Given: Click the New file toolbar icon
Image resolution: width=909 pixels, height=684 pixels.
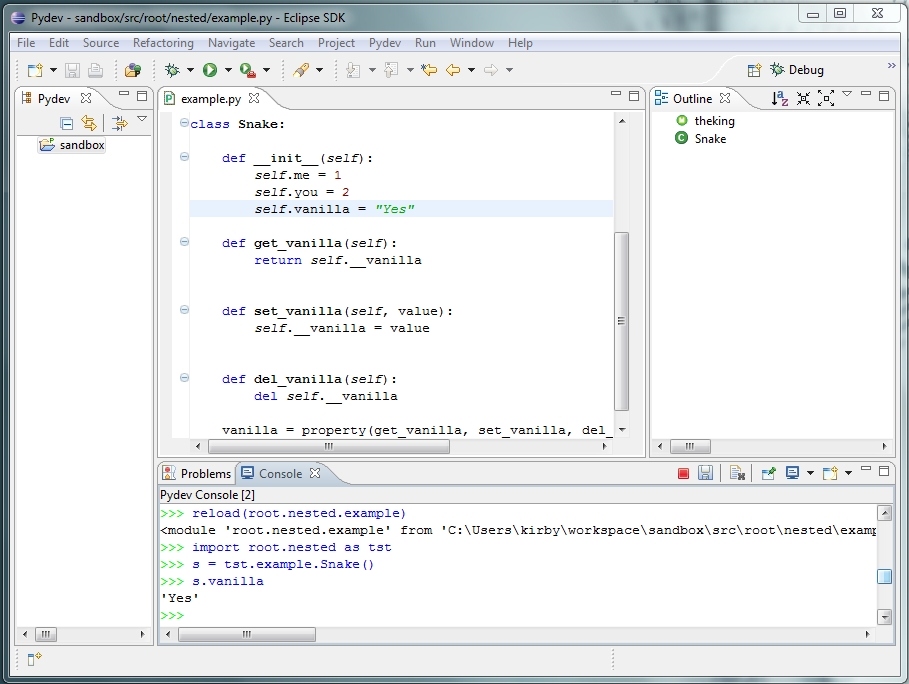Looking at the screenshot, I should point(35,70).
